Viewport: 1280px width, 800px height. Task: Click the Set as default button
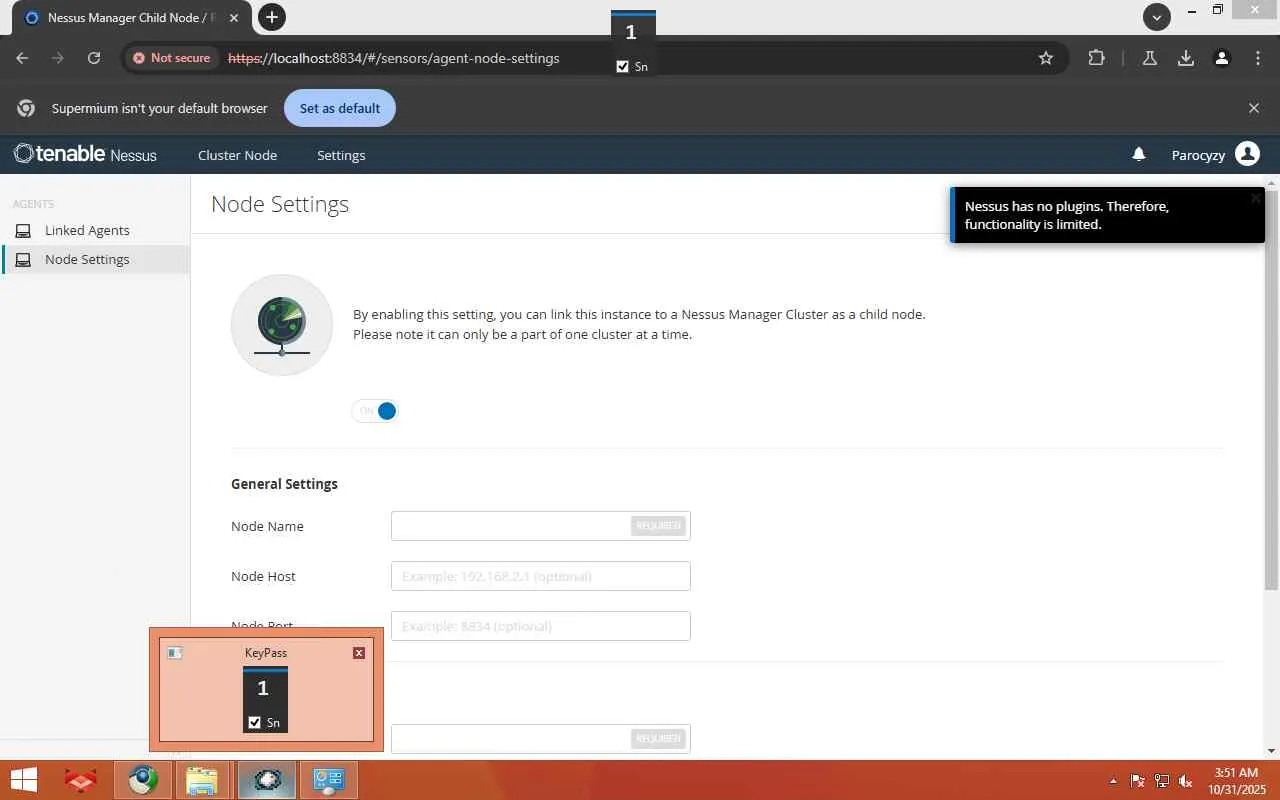[340, 108]
